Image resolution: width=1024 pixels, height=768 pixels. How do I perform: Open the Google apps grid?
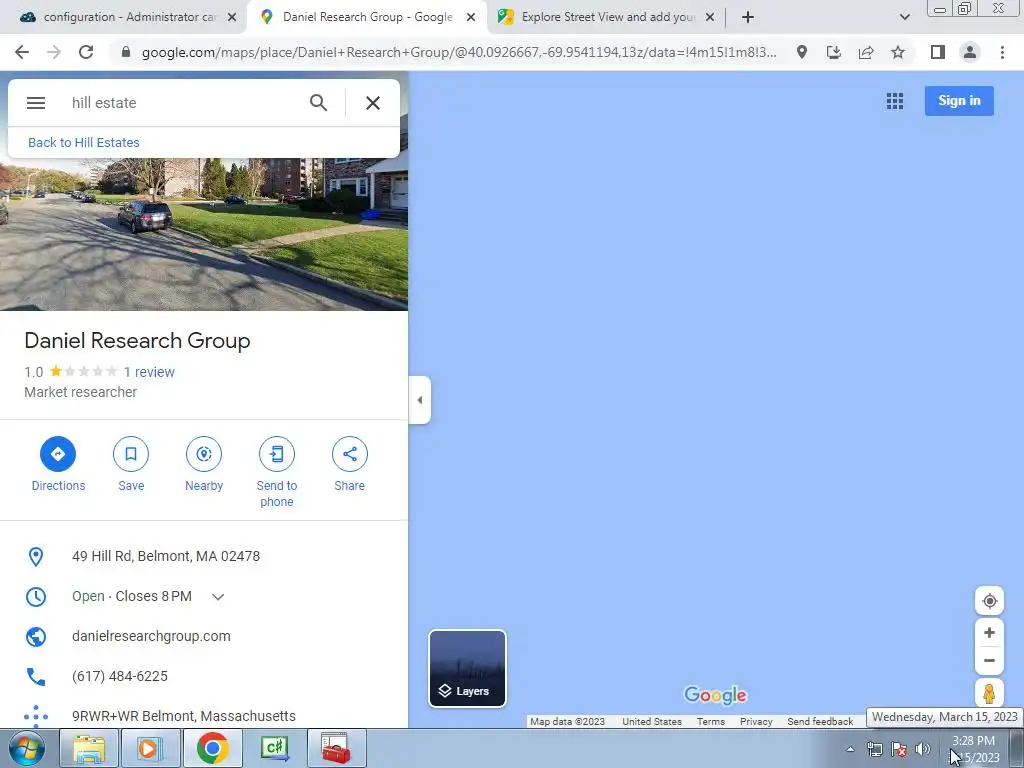pos(895,101)
